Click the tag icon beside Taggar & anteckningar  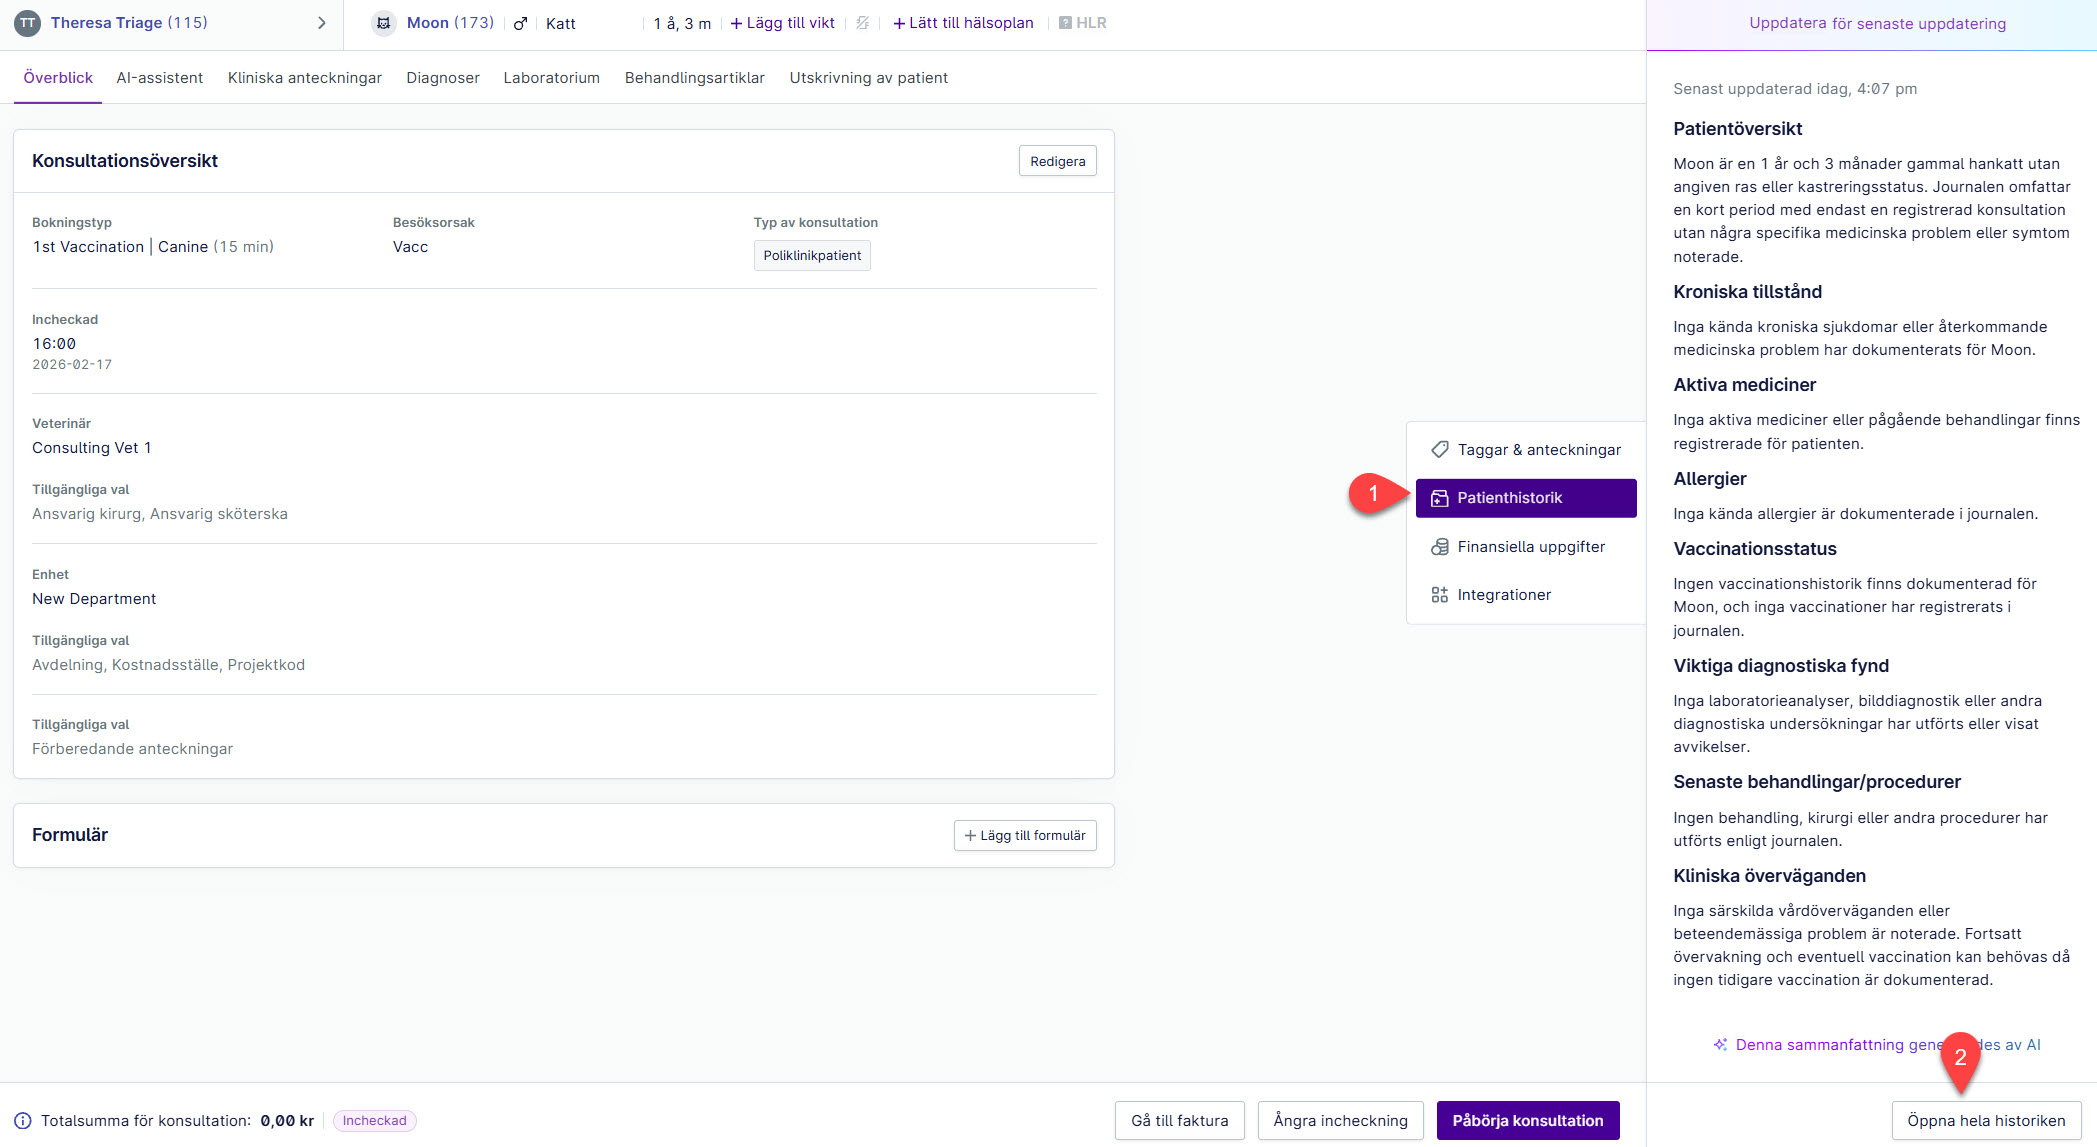coord(1440,450)
